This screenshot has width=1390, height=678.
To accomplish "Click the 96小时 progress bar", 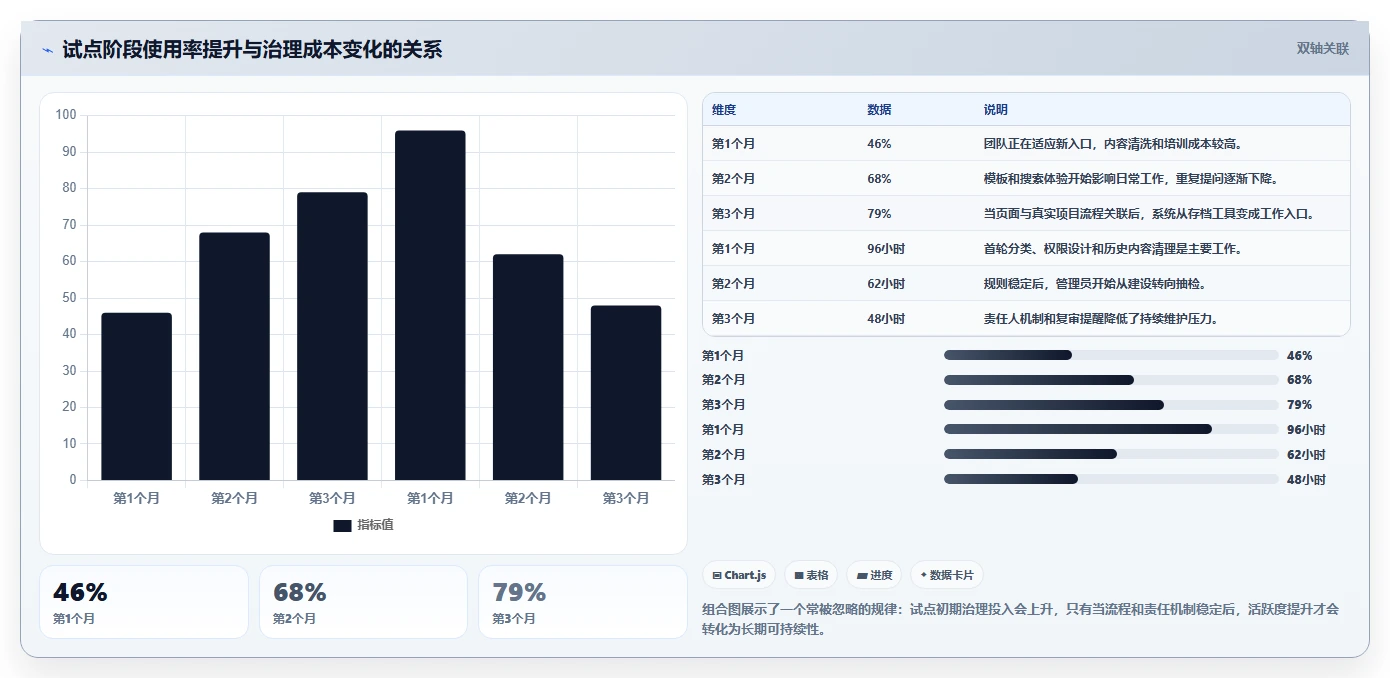I will click(x=1111, y=430).
